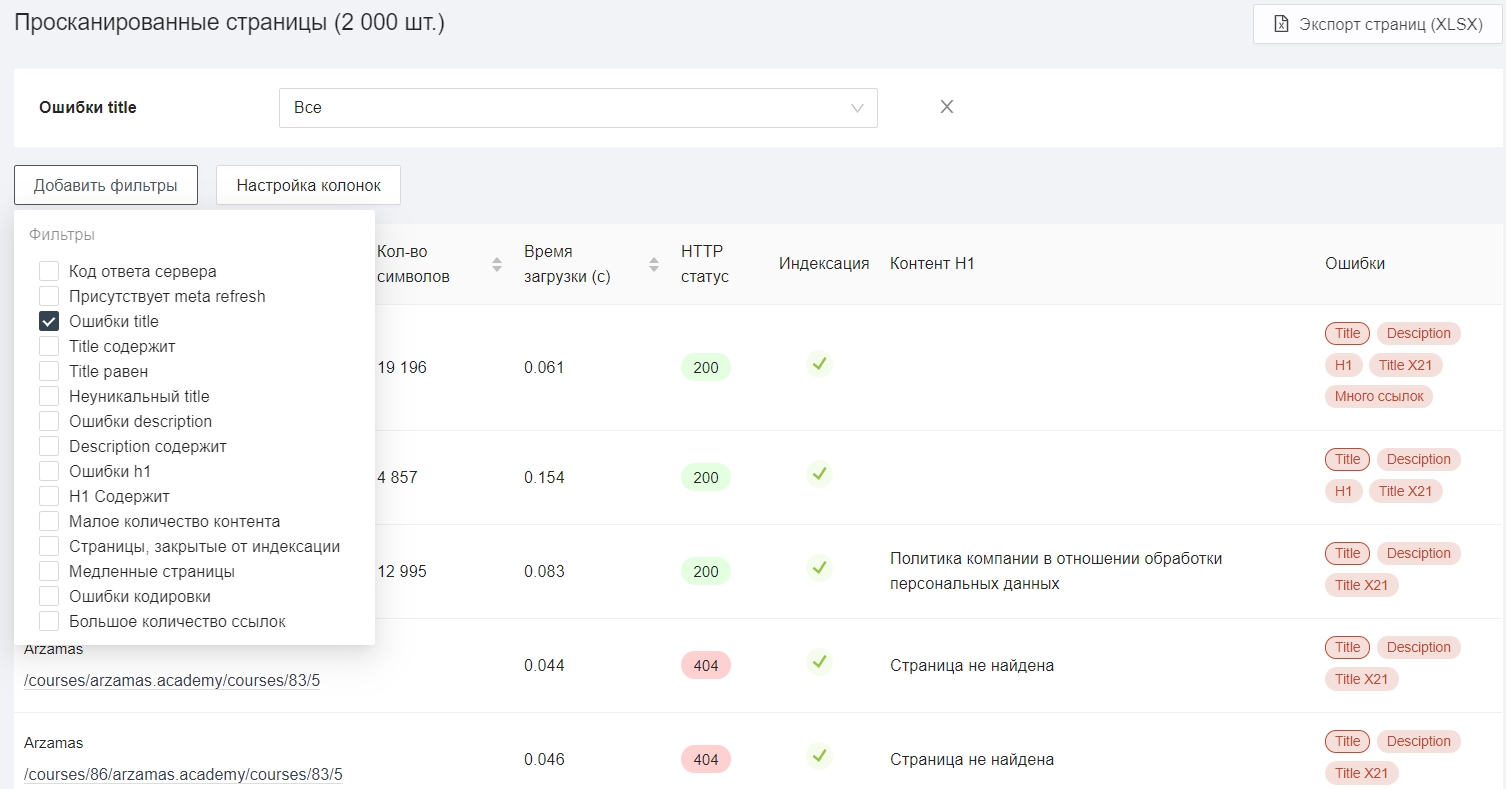The height and width of the screenshot is (789, 1506).
Task: Click the 'Title X21' tag in second row
Action: [x=1405, y=491]
